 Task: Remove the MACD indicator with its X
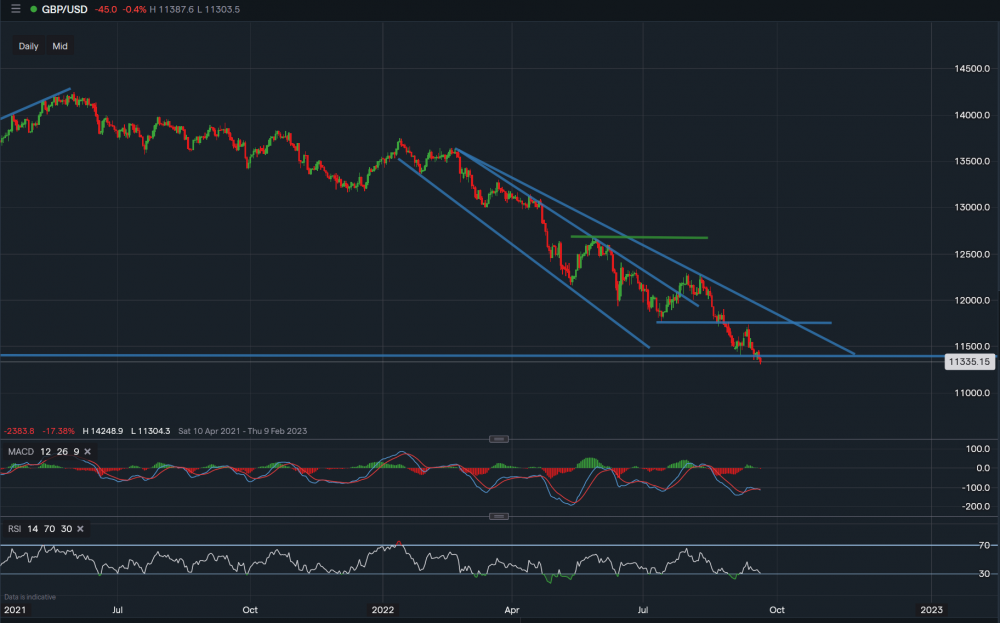87,452
